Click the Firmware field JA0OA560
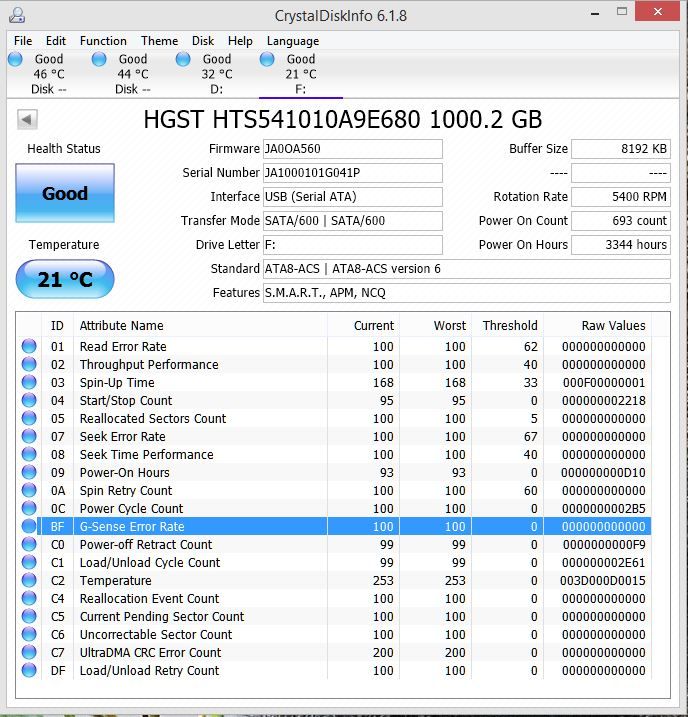The height and width of the screenshot is (717, 688). (x=352, y=149)
